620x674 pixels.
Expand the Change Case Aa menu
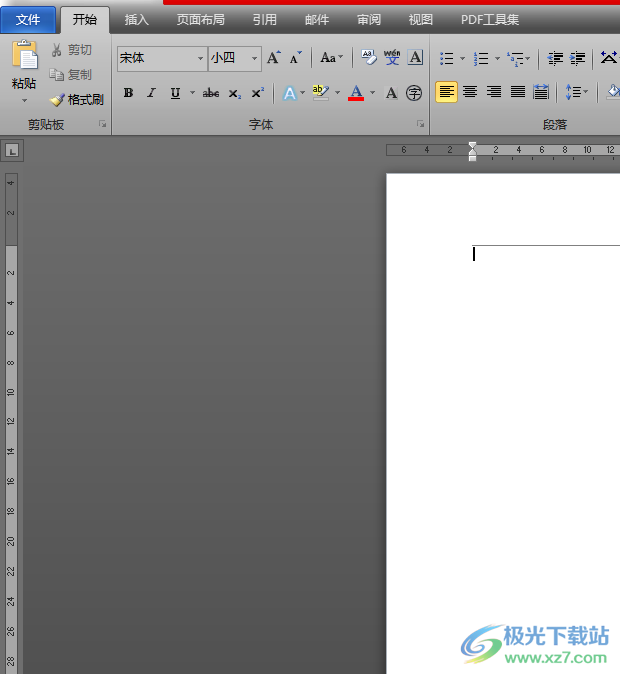331,58
